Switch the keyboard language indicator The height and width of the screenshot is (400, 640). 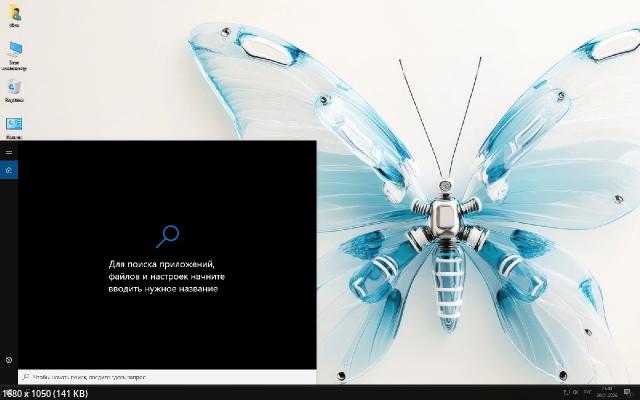[588, 392]
